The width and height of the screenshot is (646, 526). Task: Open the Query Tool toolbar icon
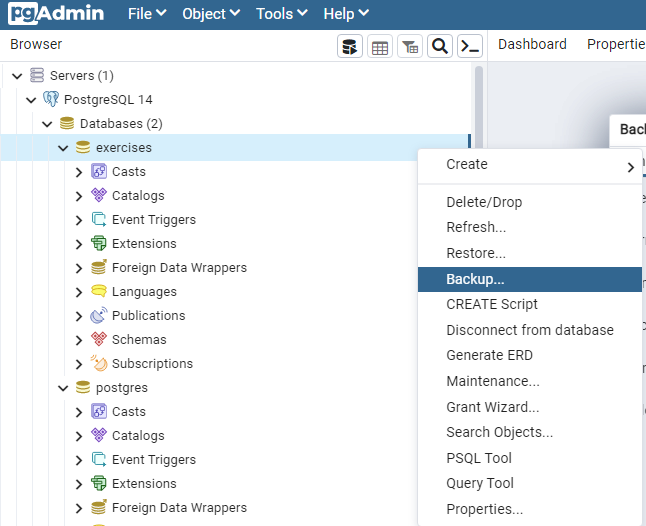[x=350, y=46]
